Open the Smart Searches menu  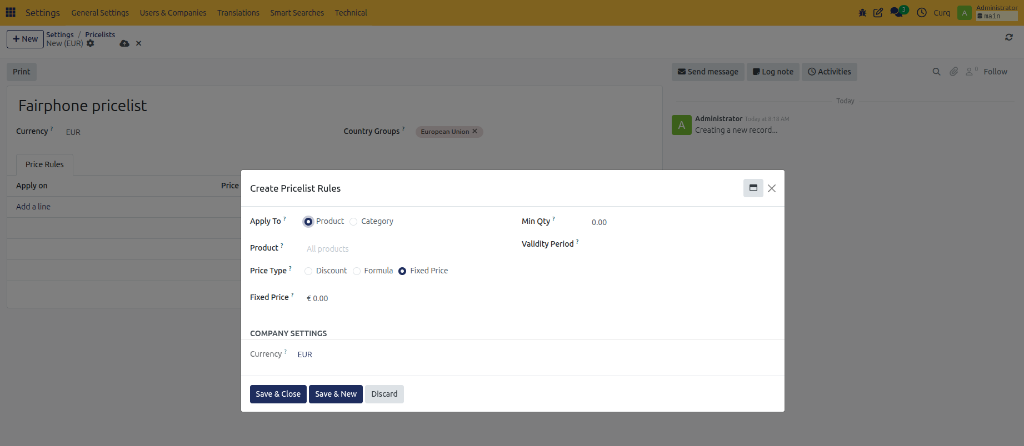(x=297, y=12)
